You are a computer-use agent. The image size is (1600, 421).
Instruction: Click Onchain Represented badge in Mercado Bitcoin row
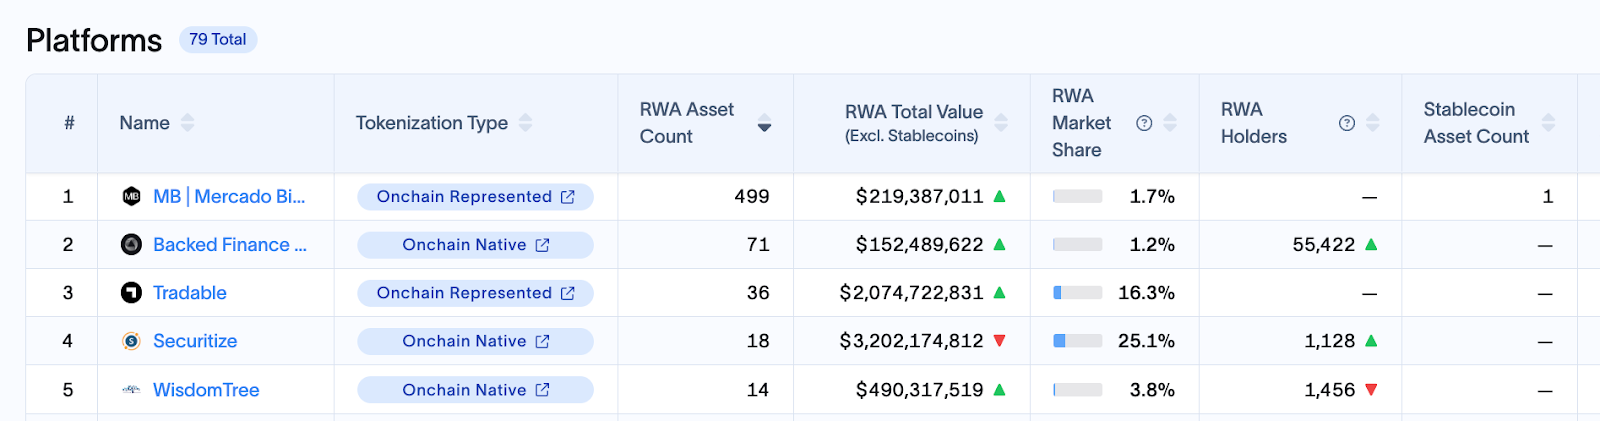point(475,197)
